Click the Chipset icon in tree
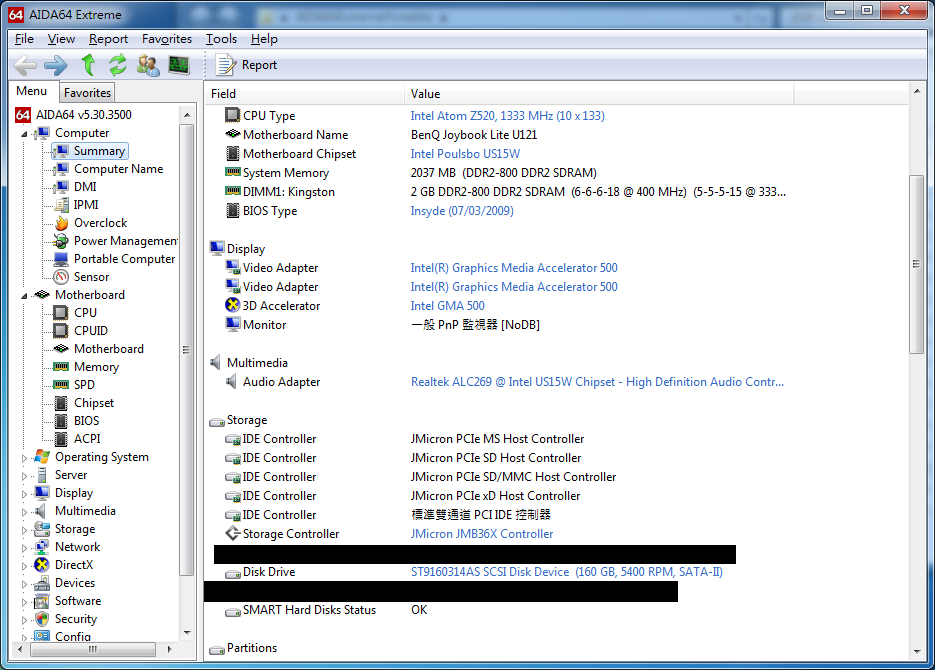The width and height of the screenshot is (935, 670). [x=61, y=403]
